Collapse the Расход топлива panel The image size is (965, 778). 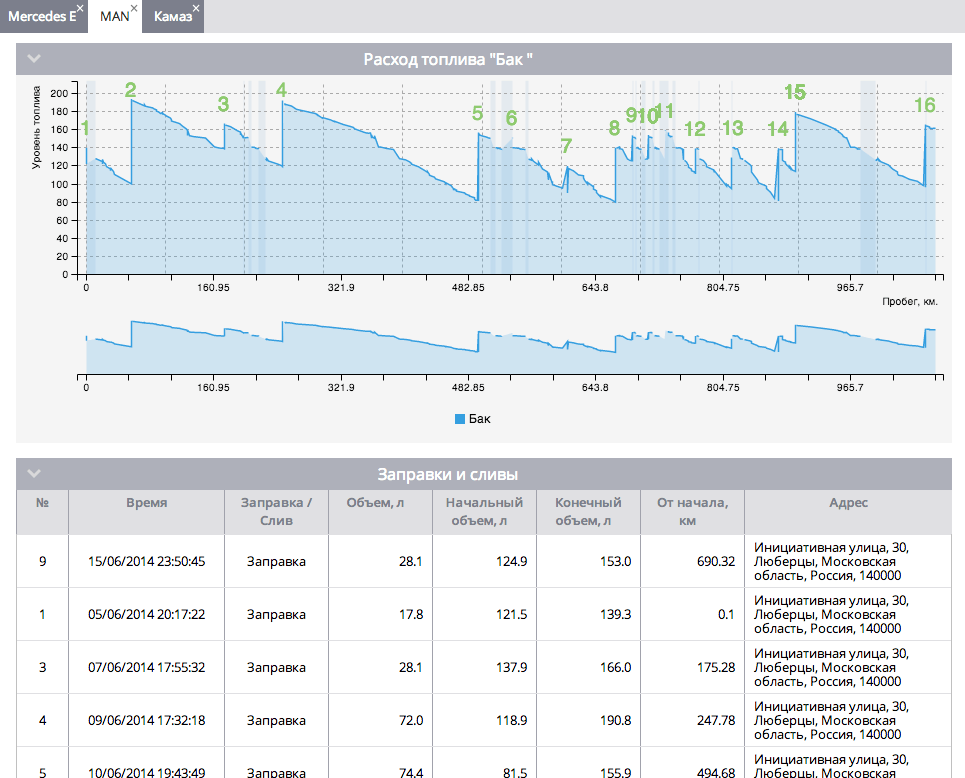pos(34,59)
